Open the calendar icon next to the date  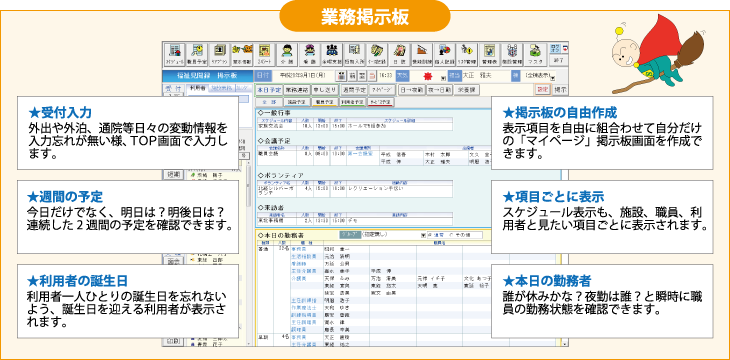[x=342, y=75]
